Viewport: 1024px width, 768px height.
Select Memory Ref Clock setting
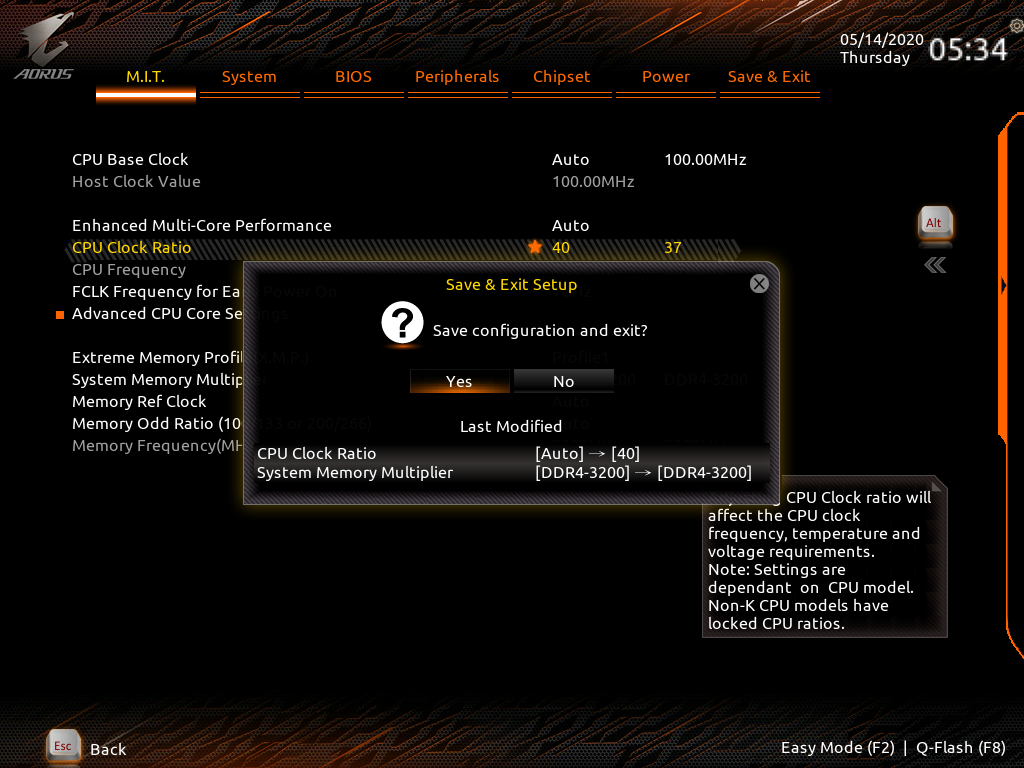tap(139, 401)
